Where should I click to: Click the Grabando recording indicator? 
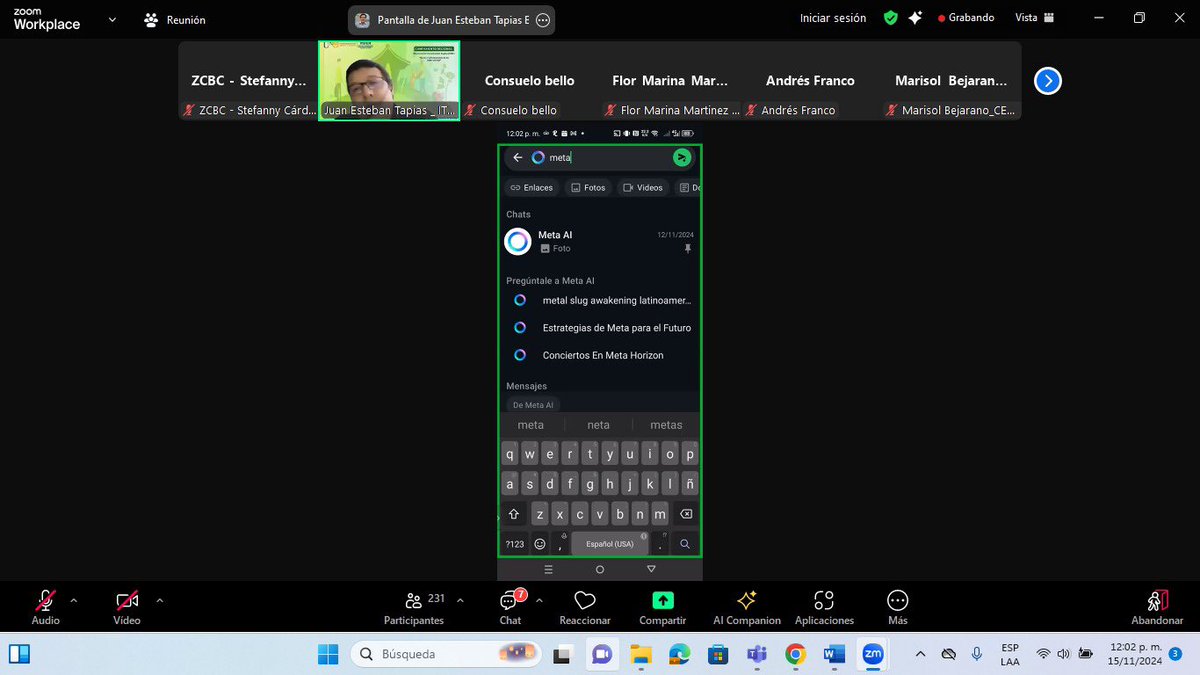pos(966,18)
